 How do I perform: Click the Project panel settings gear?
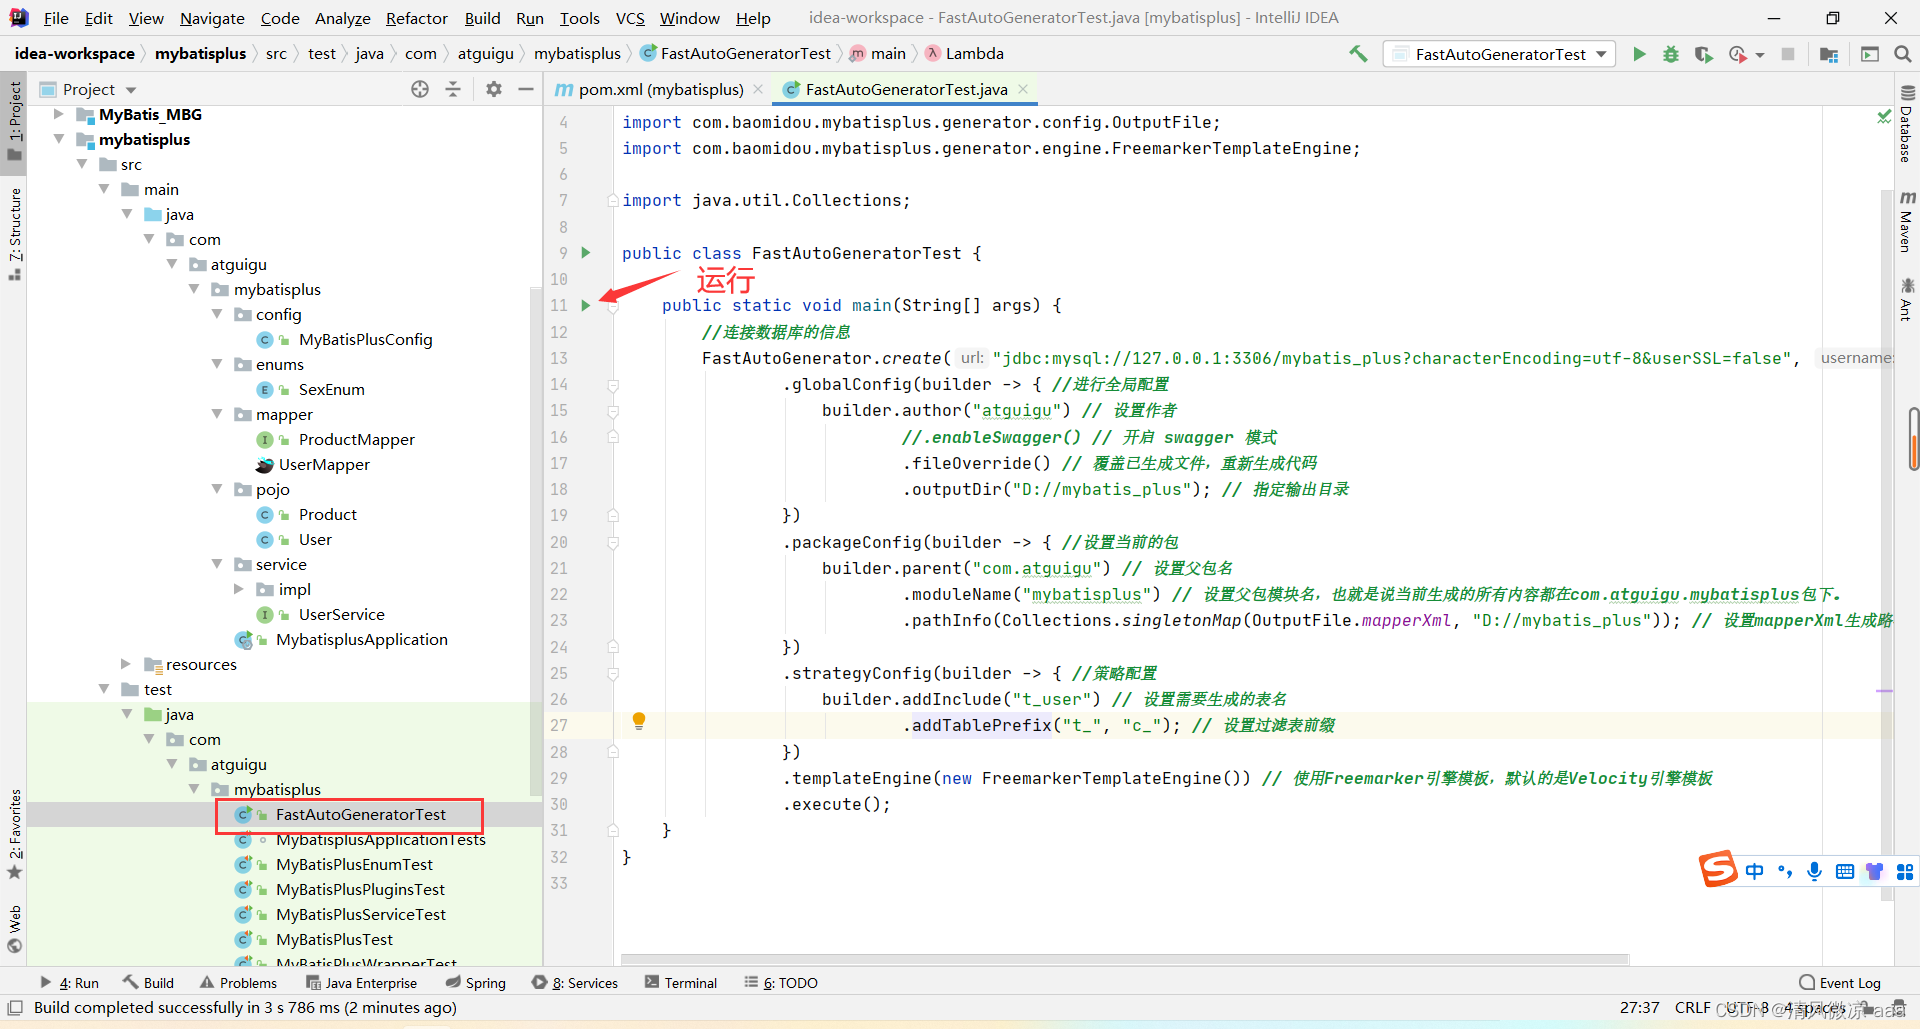493,89
